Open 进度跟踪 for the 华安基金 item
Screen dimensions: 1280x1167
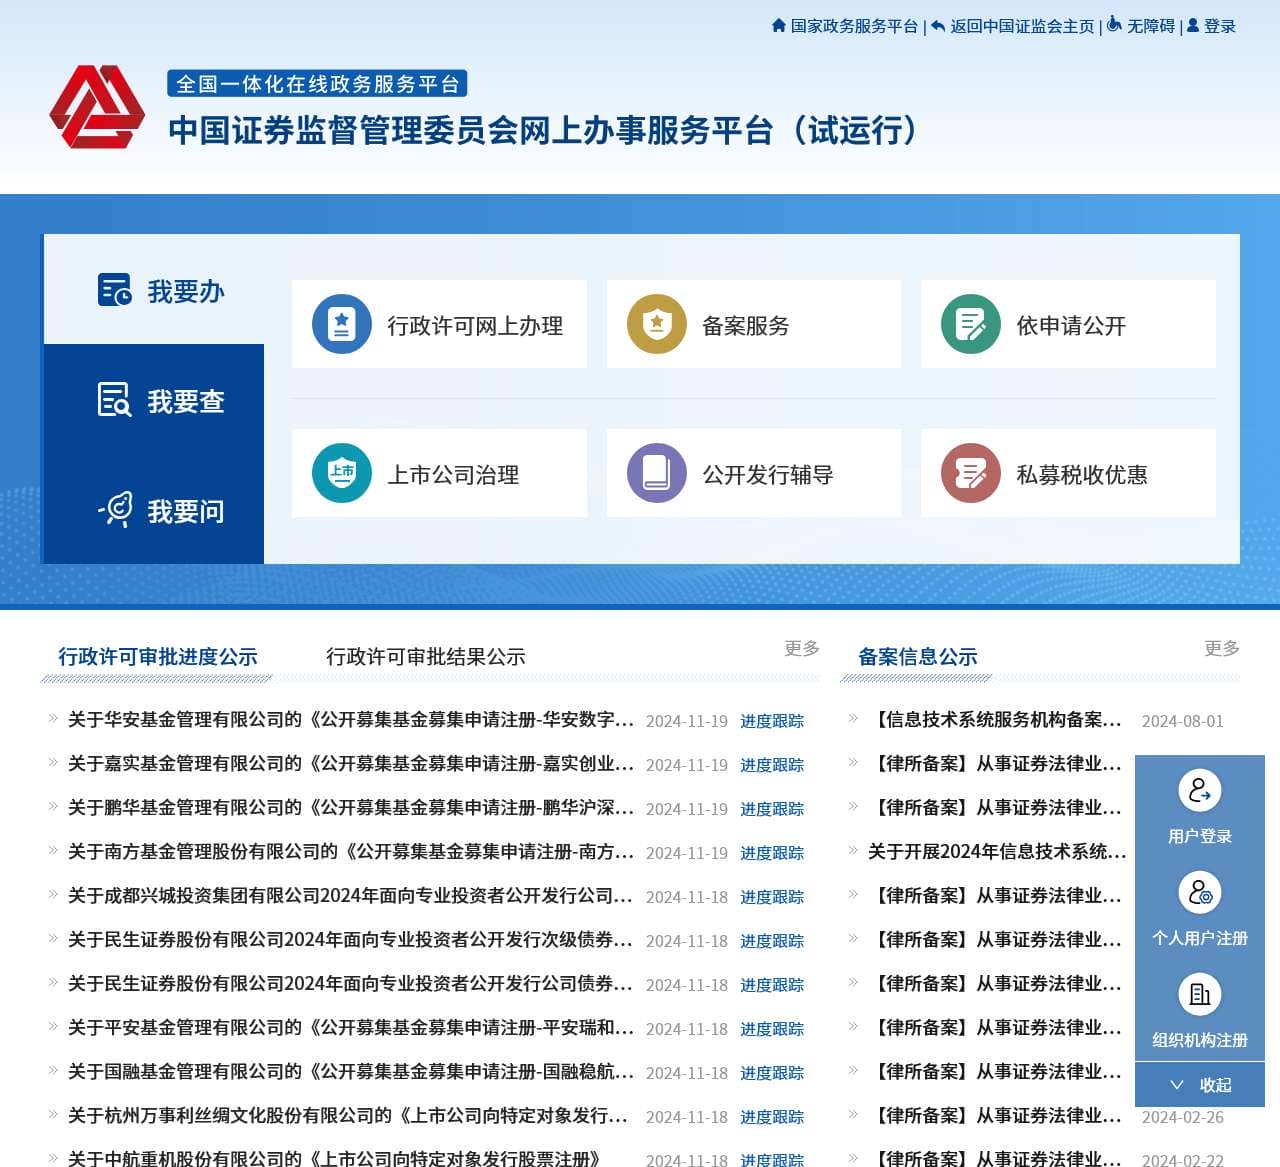pos(772,721)
